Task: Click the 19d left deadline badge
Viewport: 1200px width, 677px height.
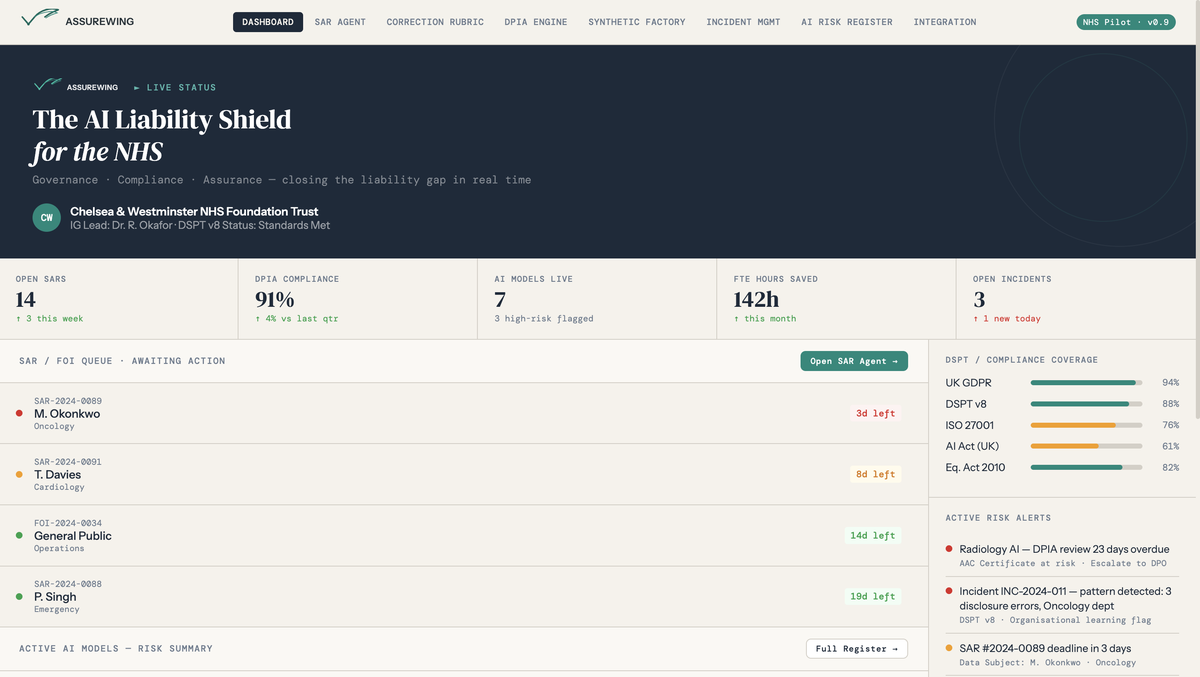Action: coord(872,596)
